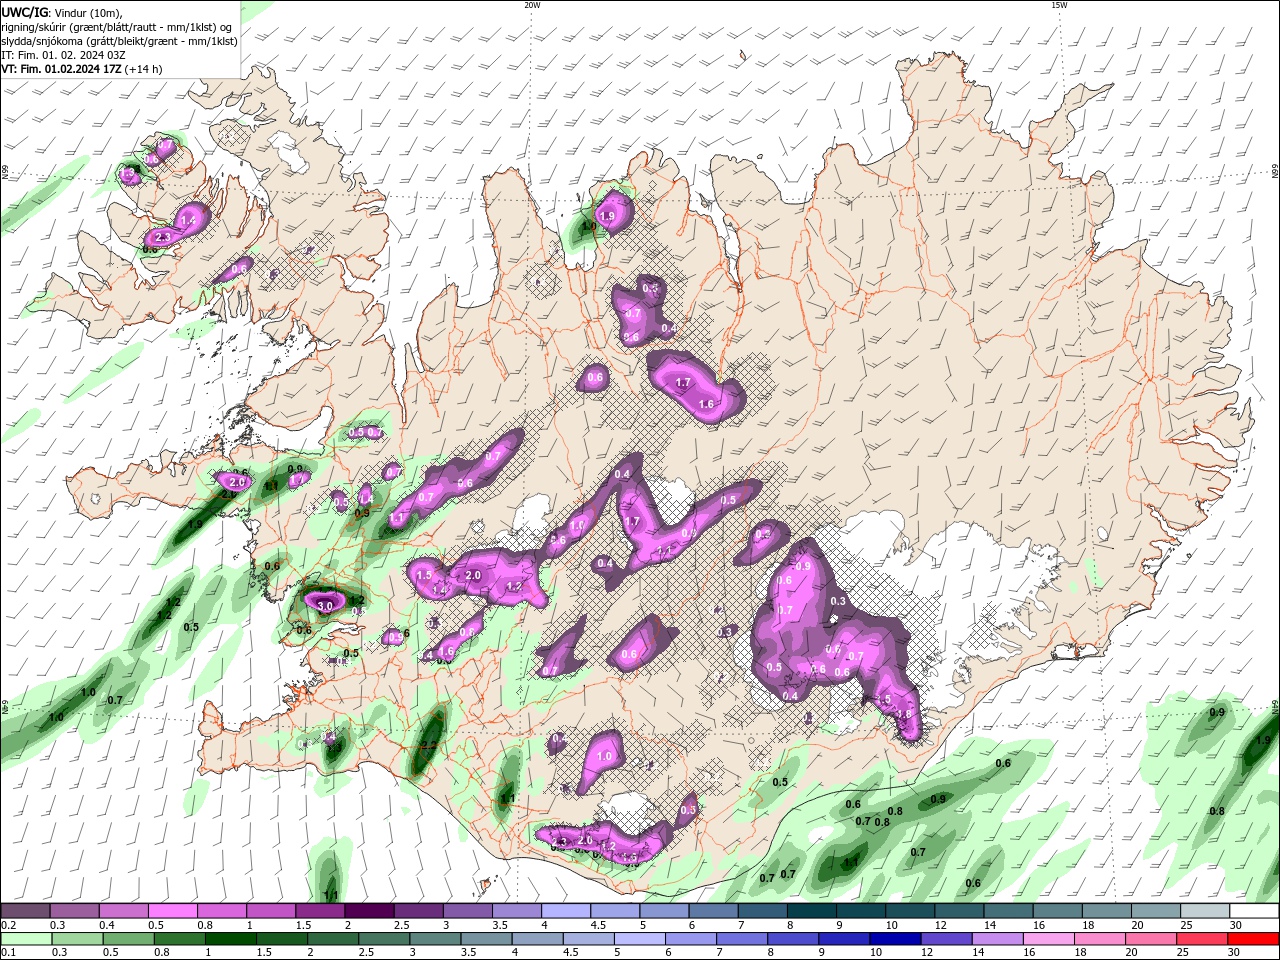1280x960 pixels.
Task: Click the 3.0 precipitation value on the map
Action: (325, 606)
